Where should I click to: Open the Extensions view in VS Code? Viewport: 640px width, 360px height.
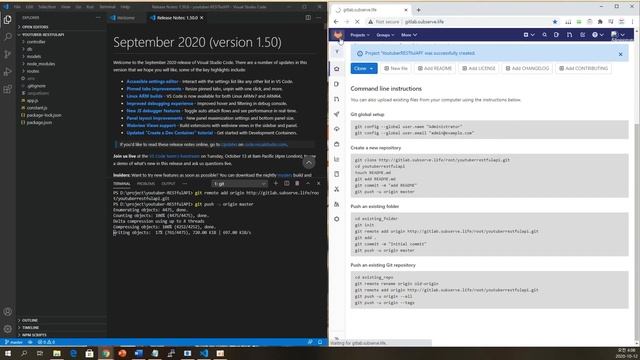tap(7, 89)
